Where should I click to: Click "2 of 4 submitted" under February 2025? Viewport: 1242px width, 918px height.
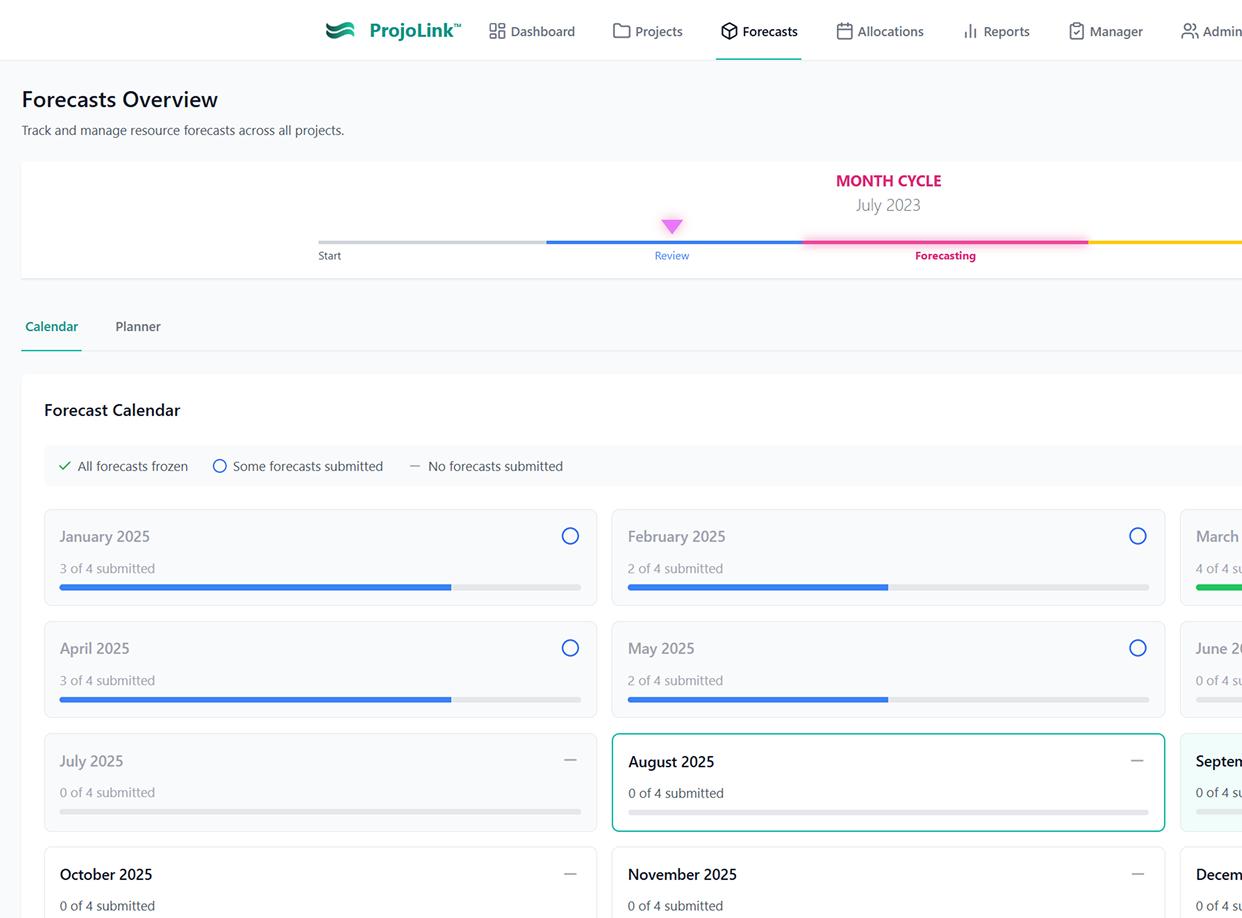click(x=675, y=568)
